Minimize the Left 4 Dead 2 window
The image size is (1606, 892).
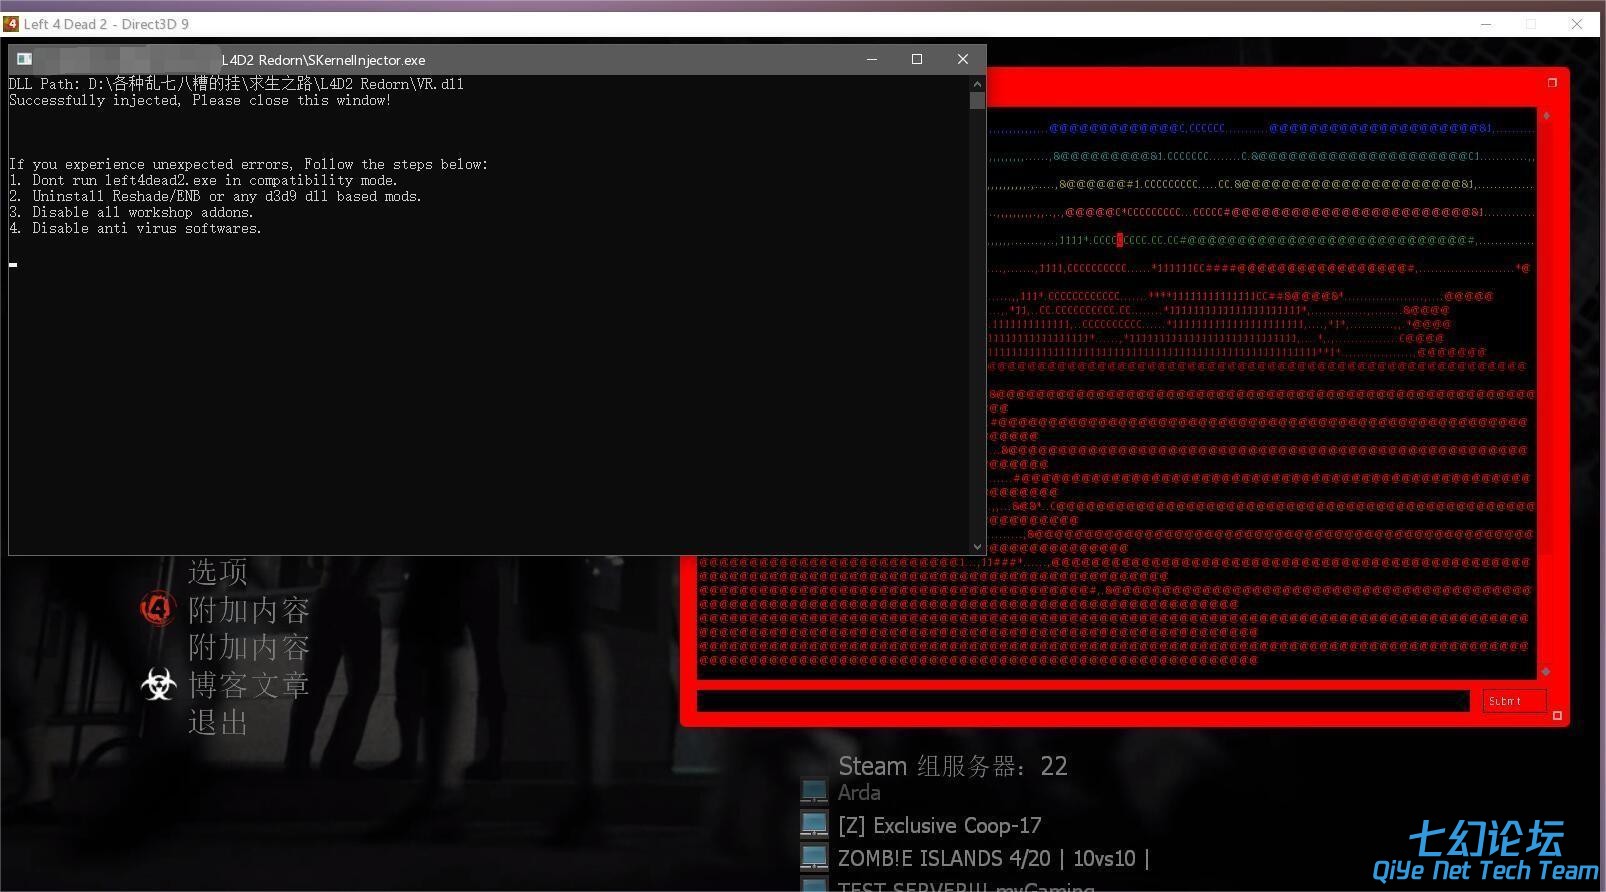(x=1486, y=24)
